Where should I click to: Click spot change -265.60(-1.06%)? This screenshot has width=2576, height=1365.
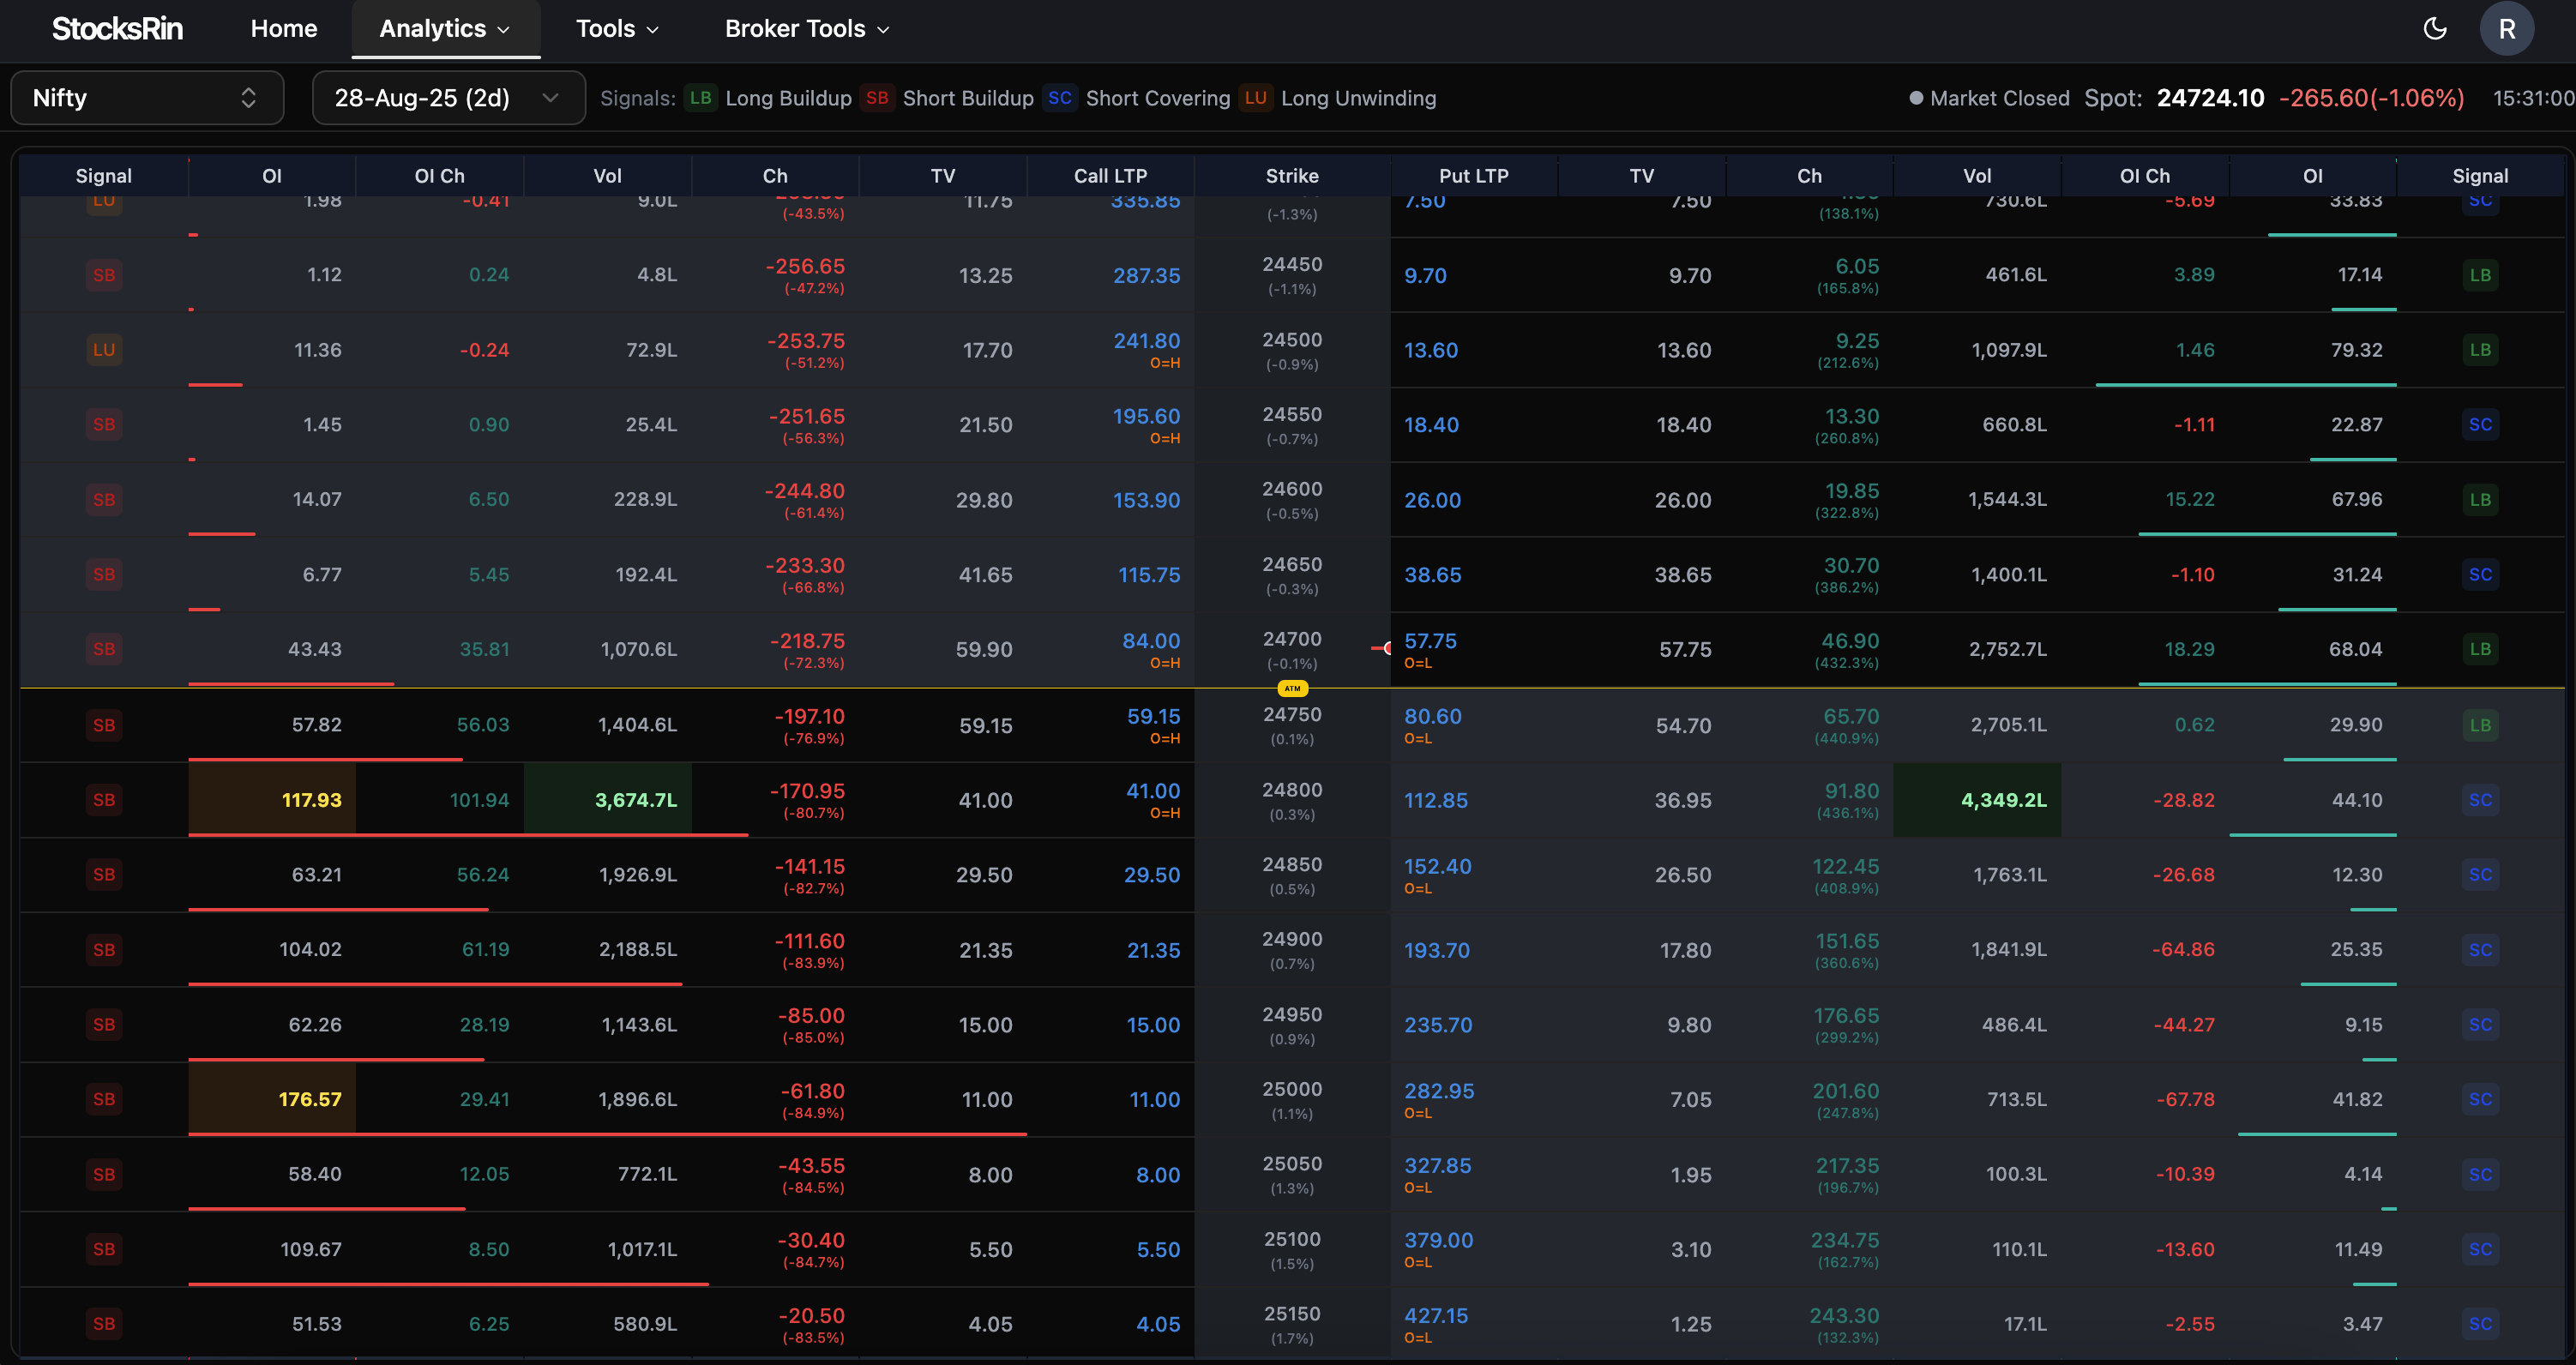(x=2371, y=98)
